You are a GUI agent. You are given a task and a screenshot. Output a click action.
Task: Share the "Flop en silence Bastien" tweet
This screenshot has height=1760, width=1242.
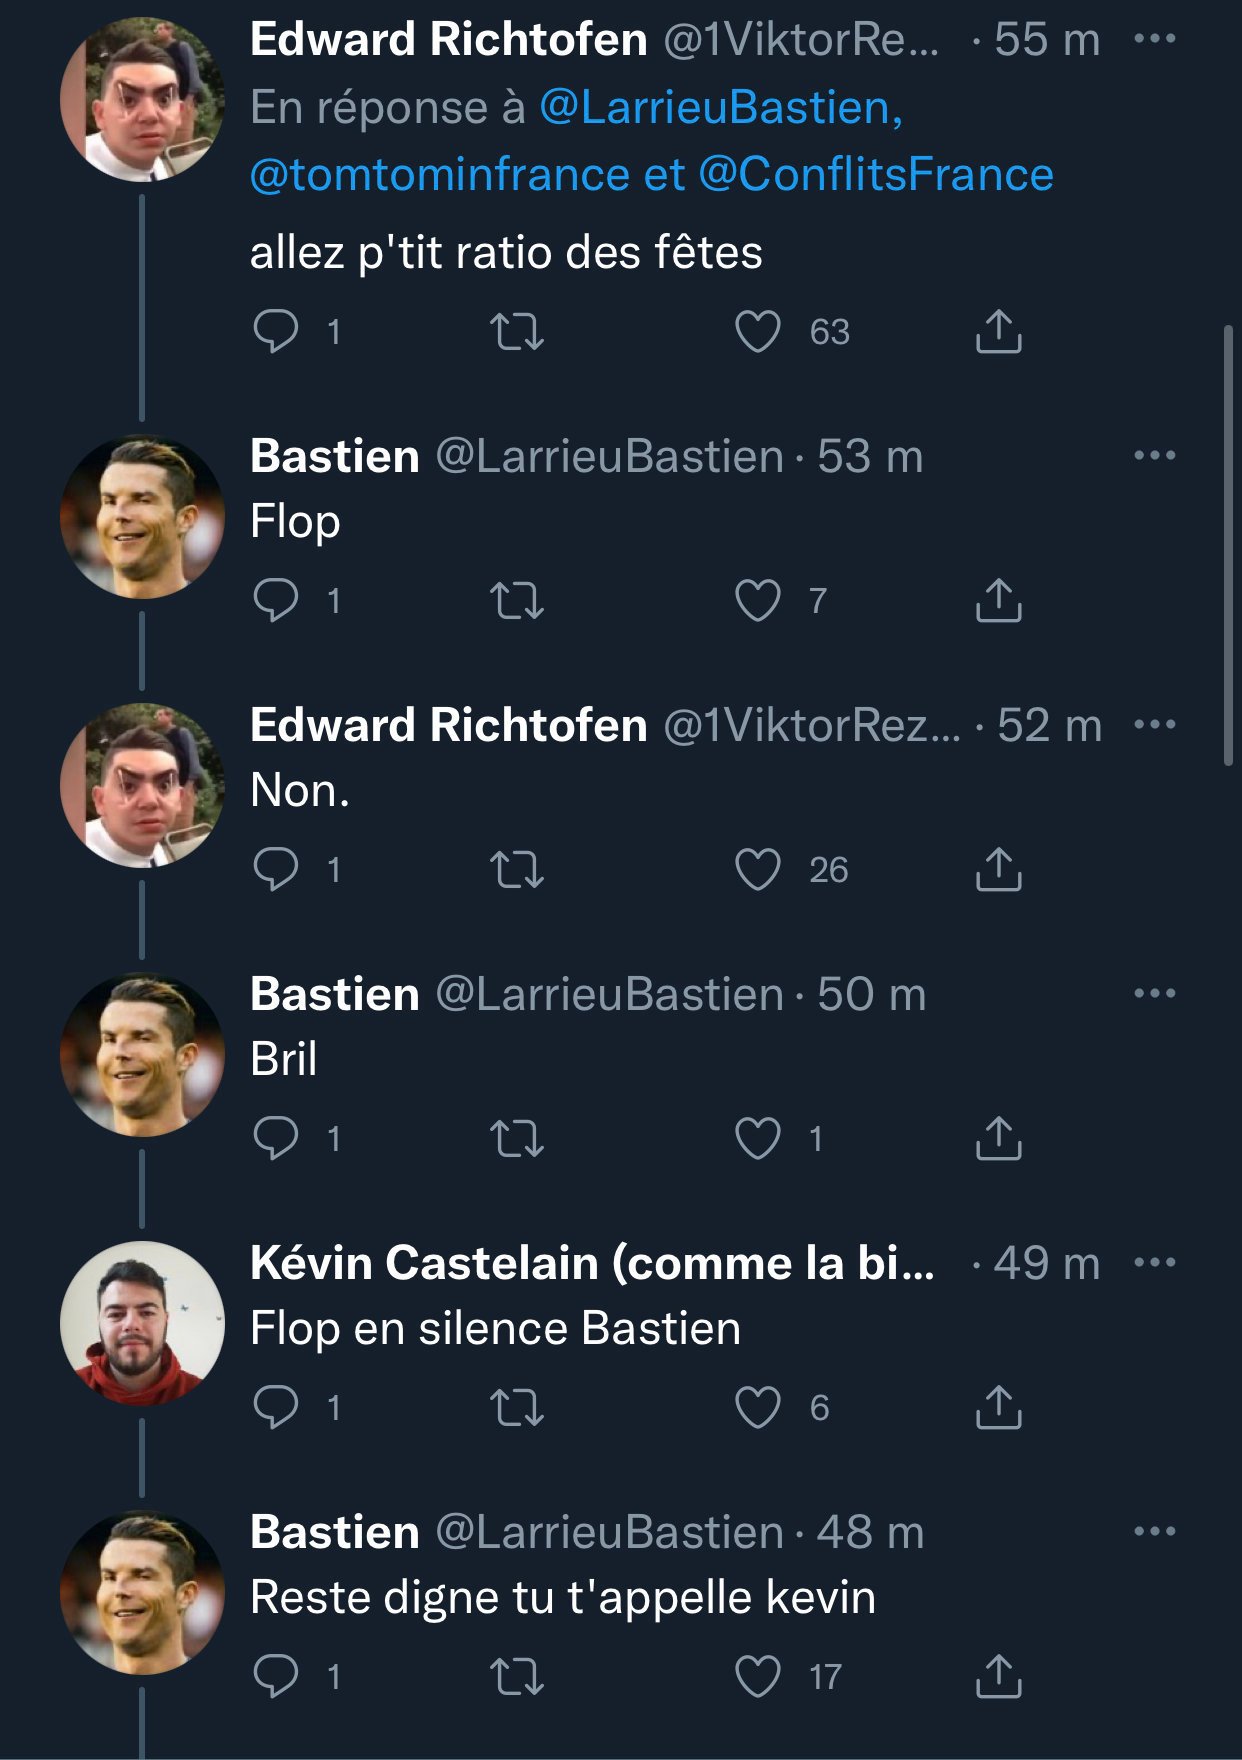(998, 1408)
